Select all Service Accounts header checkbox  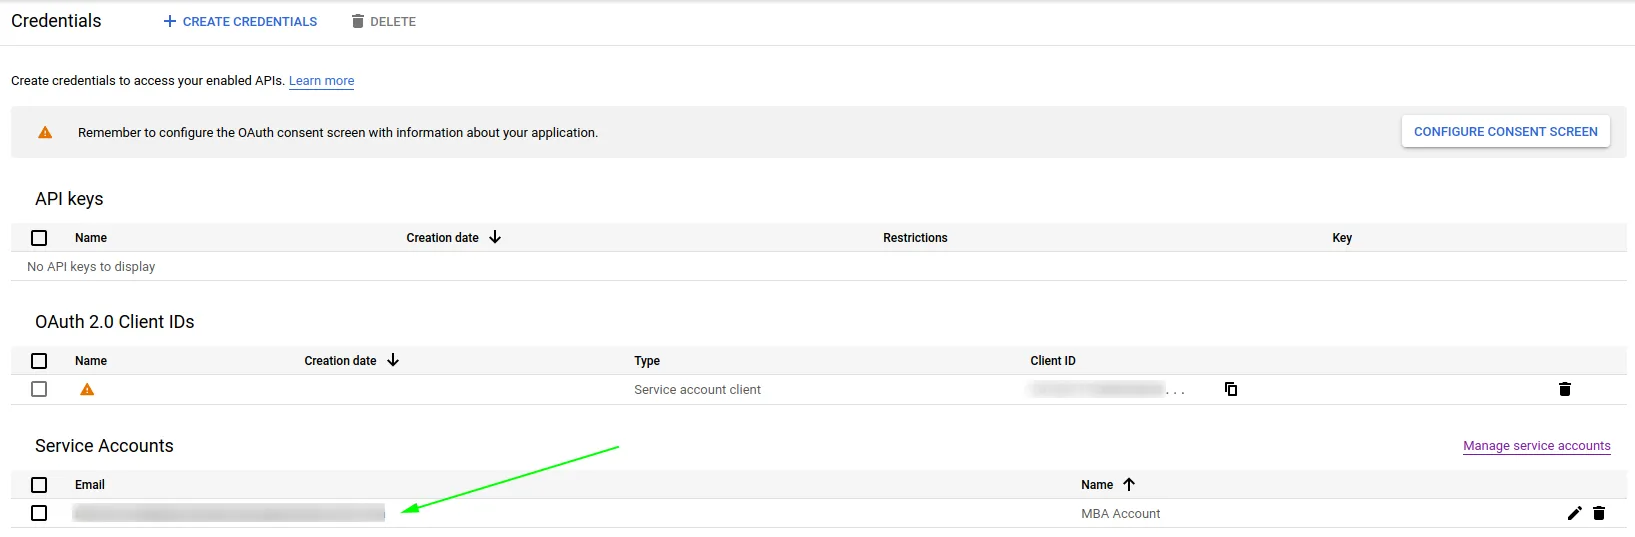39,485
